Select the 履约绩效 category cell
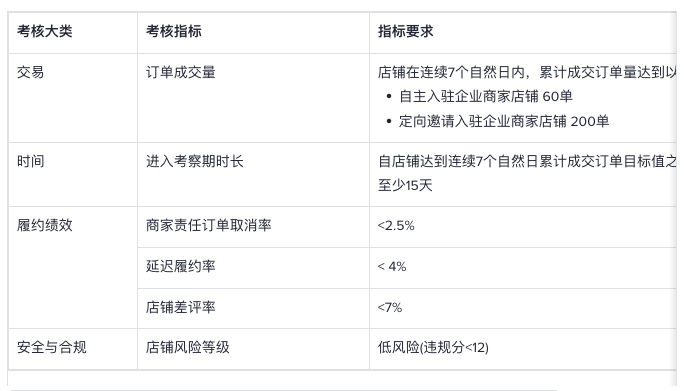This screenshot has width=684, height=391. pos(73,267)
